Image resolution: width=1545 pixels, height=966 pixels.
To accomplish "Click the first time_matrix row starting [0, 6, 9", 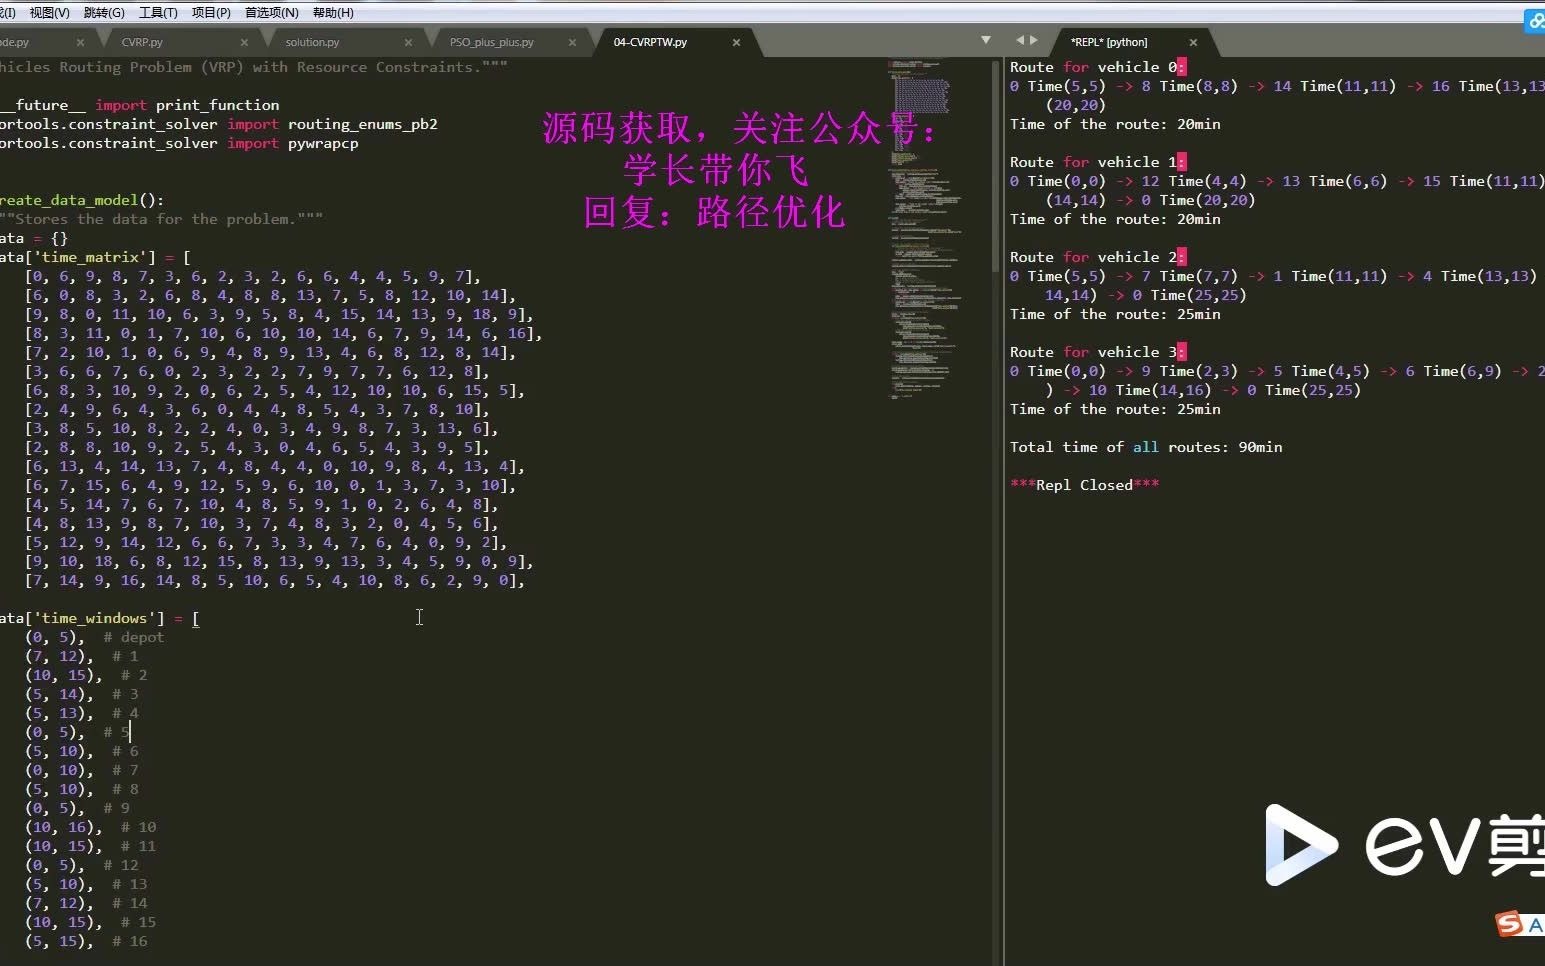I will pyautogui.click(x=253, y=276).
